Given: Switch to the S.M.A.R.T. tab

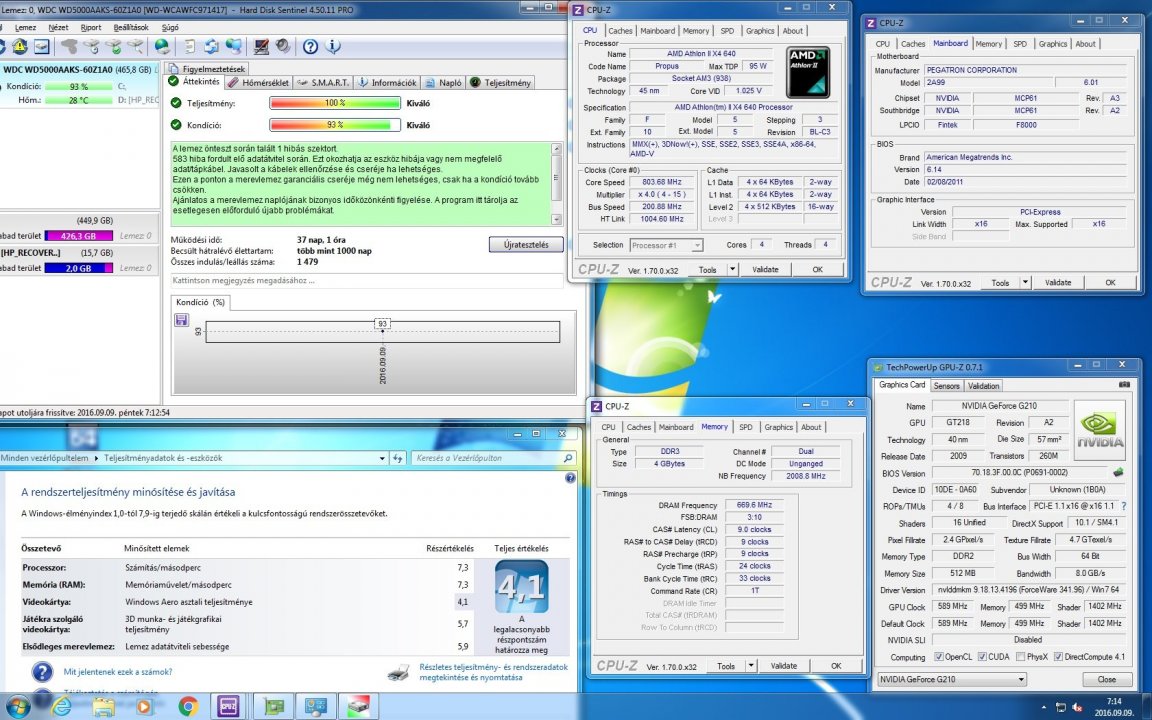Looking at the screenshot, I should (323, 83).
